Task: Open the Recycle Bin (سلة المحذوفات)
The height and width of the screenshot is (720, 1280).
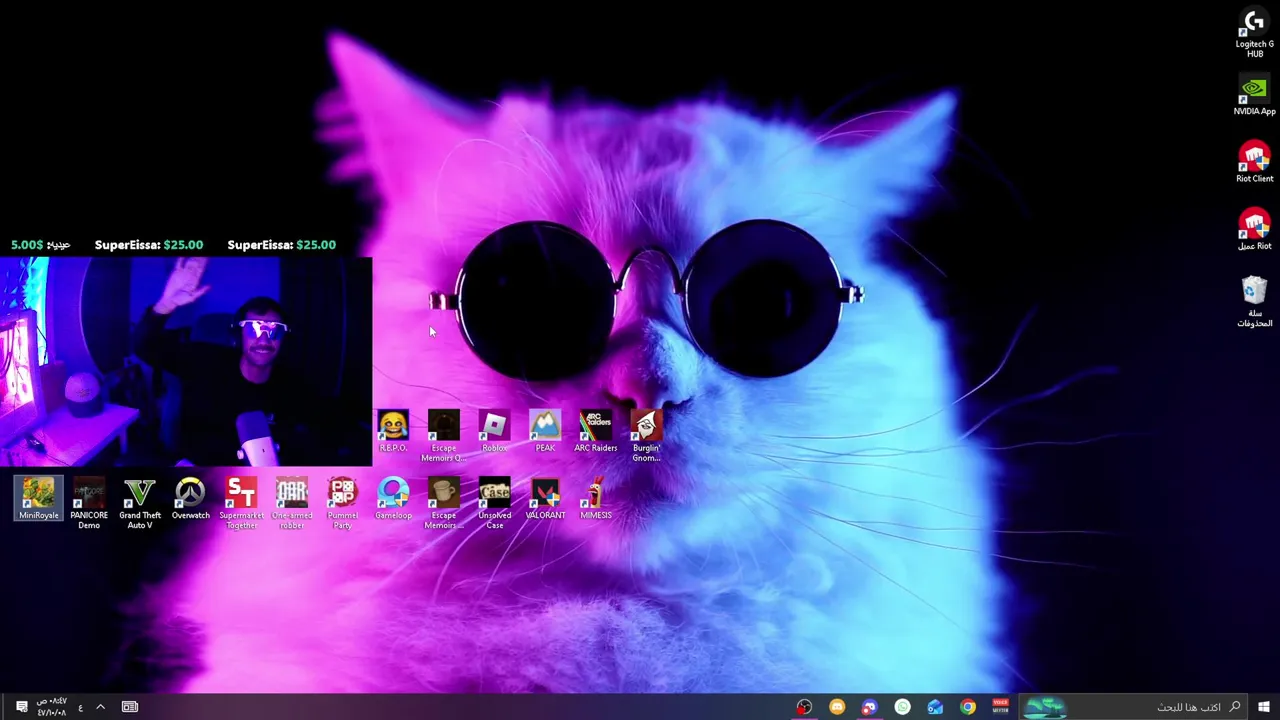Action: [x=1254, y=301]
